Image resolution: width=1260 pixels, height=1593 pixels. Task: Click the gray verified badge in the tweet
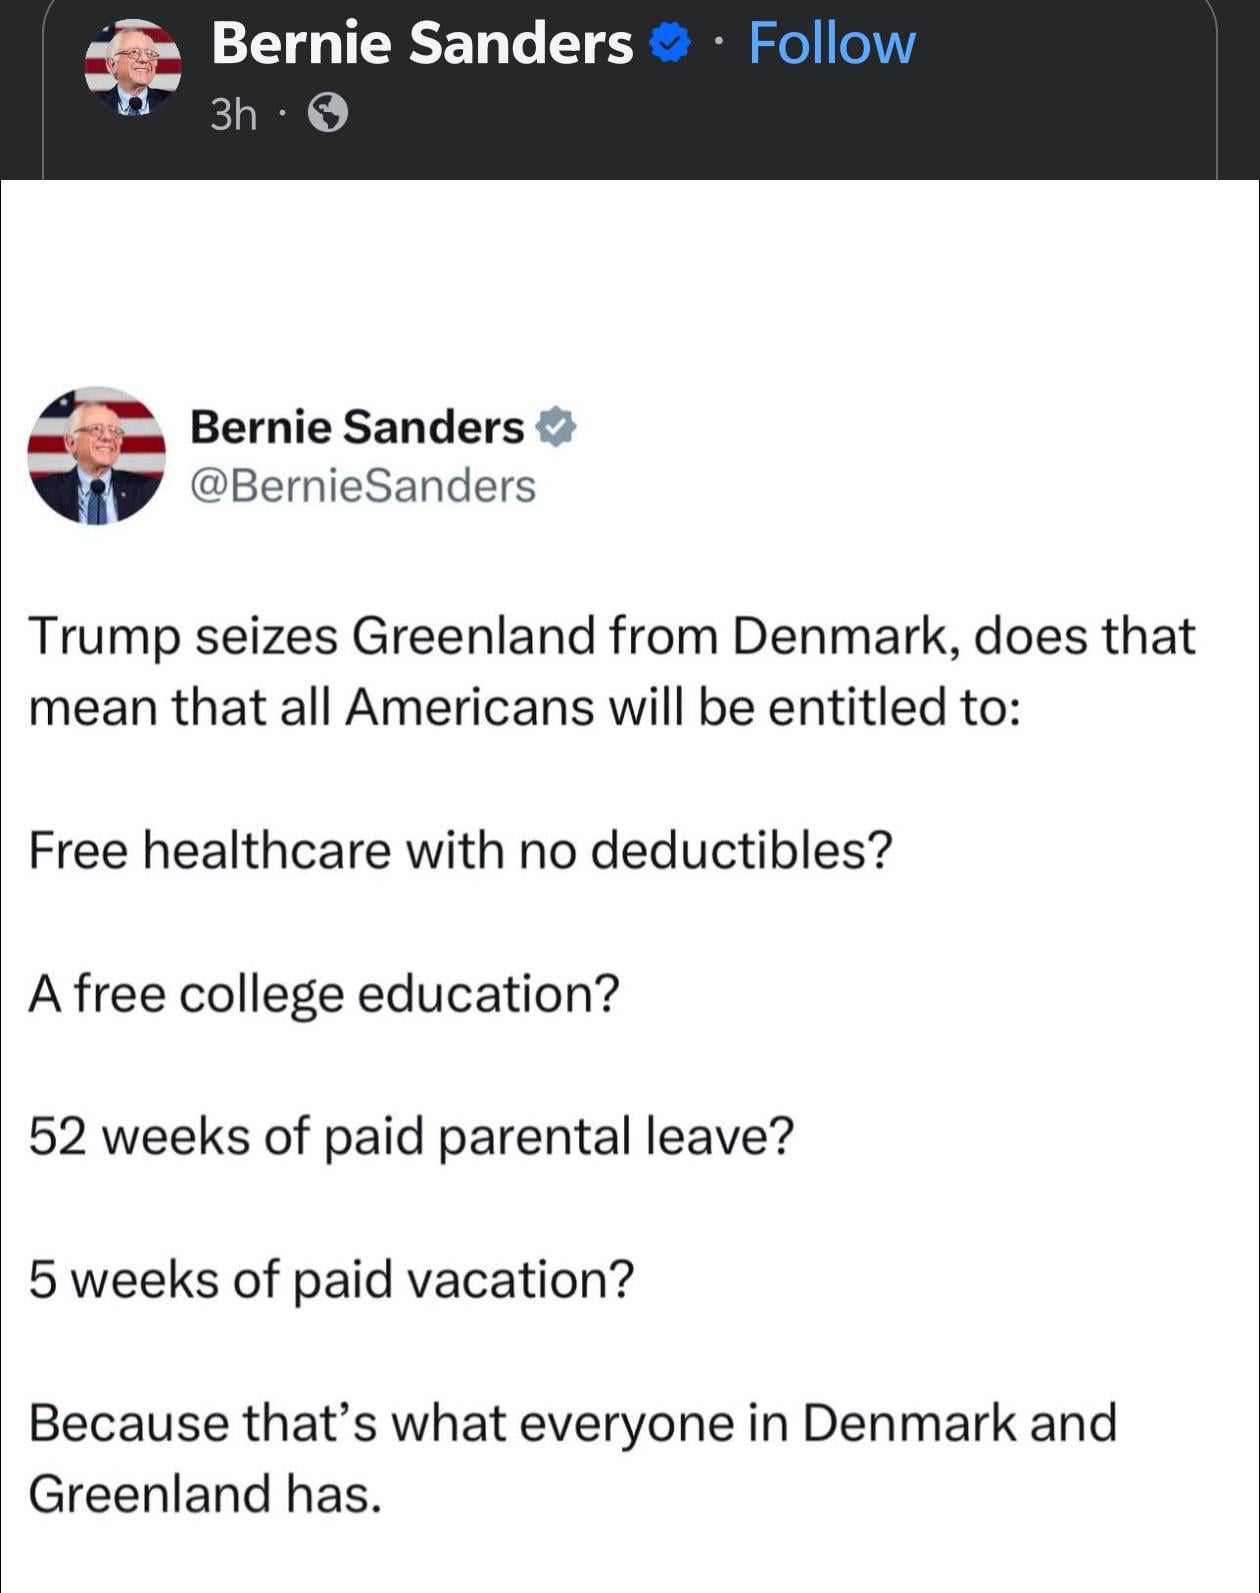click(556, 427)
